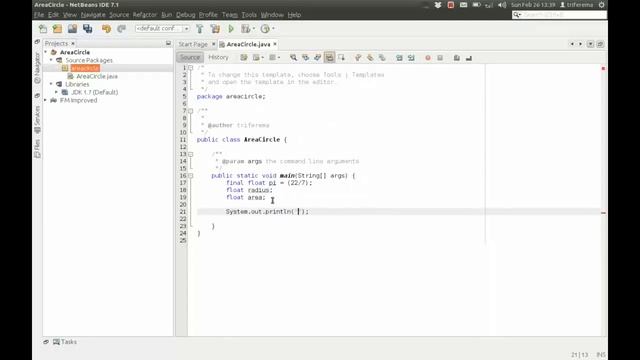Screen dimensions: 640x360
Task: Switch to the Start Page tab
Action: click(x=193, y=44)
